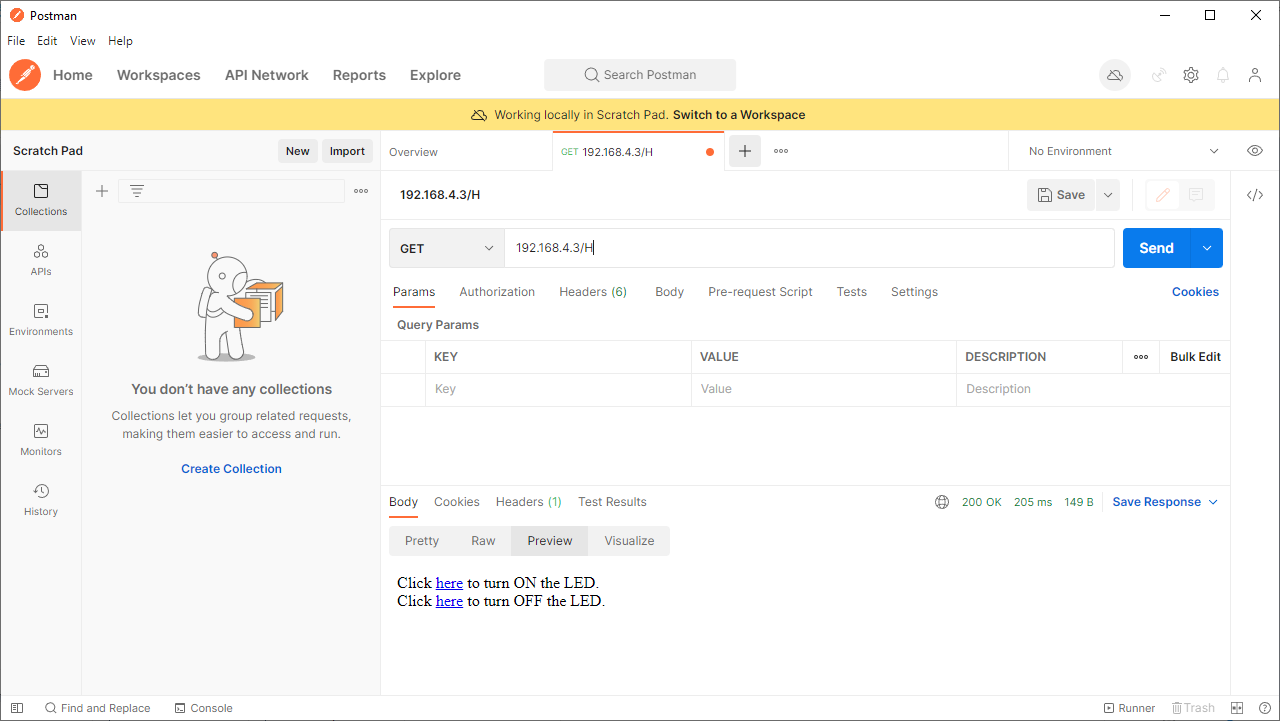Select the Overview tab

pos(413,152)
